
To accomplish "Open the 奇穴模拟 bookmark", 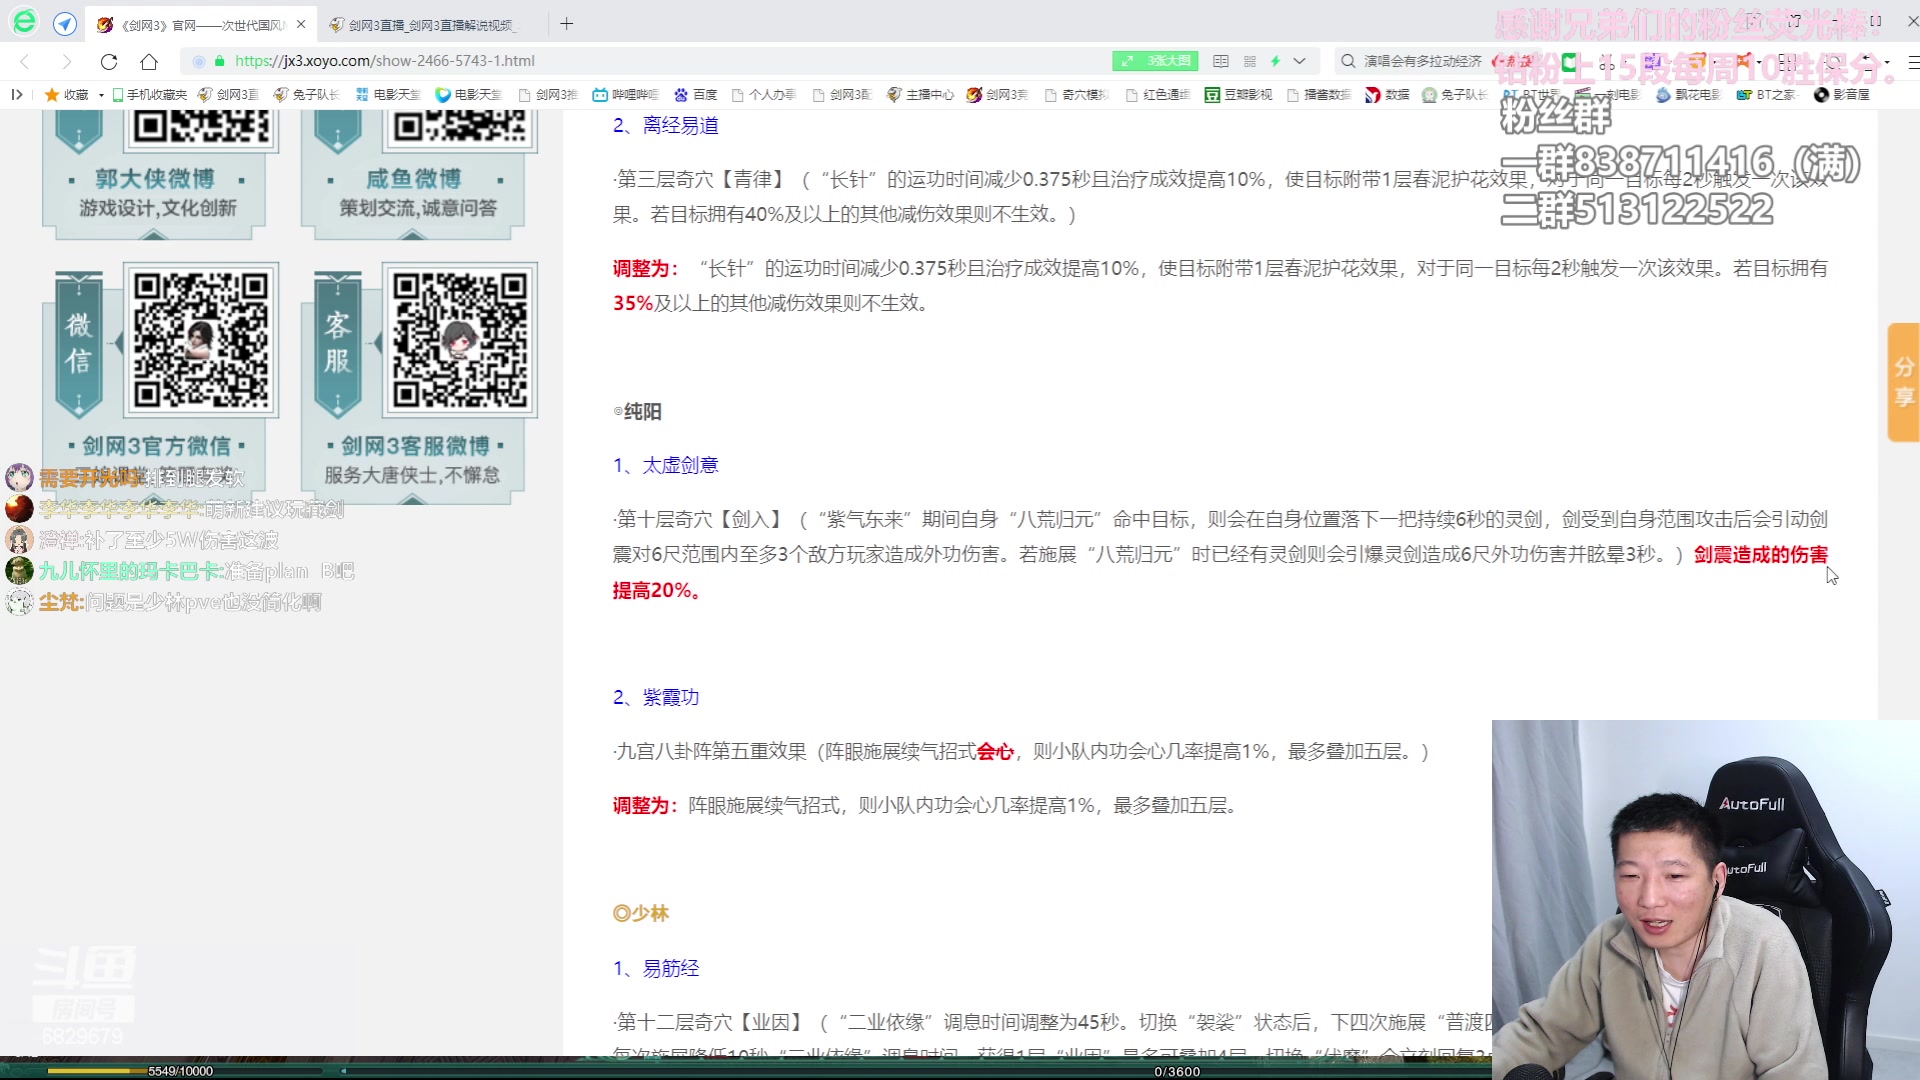I will tap(1077, 95).
